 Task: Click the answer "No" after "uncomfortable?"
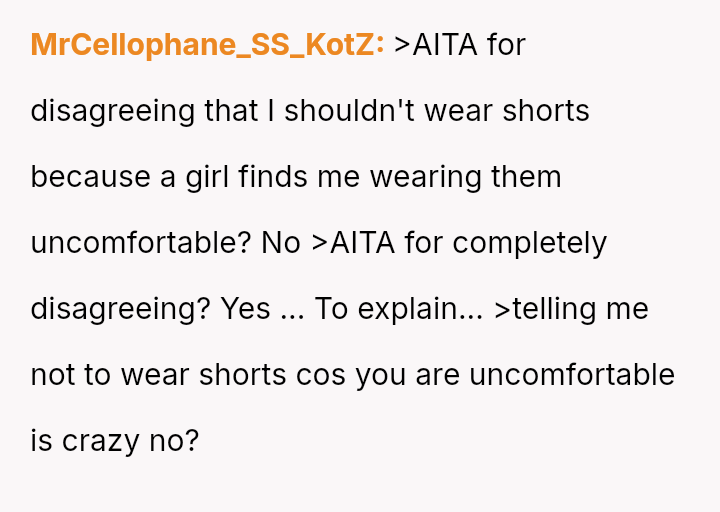click(x=281, y=243)
